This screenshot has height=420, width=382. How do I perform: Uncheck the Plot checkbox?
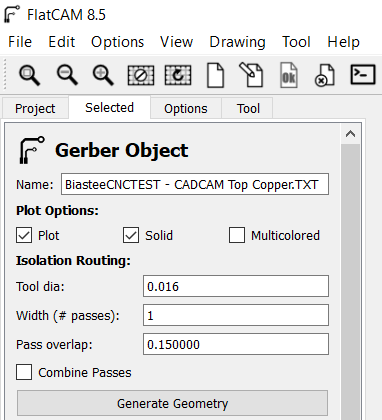coord(24,235)
